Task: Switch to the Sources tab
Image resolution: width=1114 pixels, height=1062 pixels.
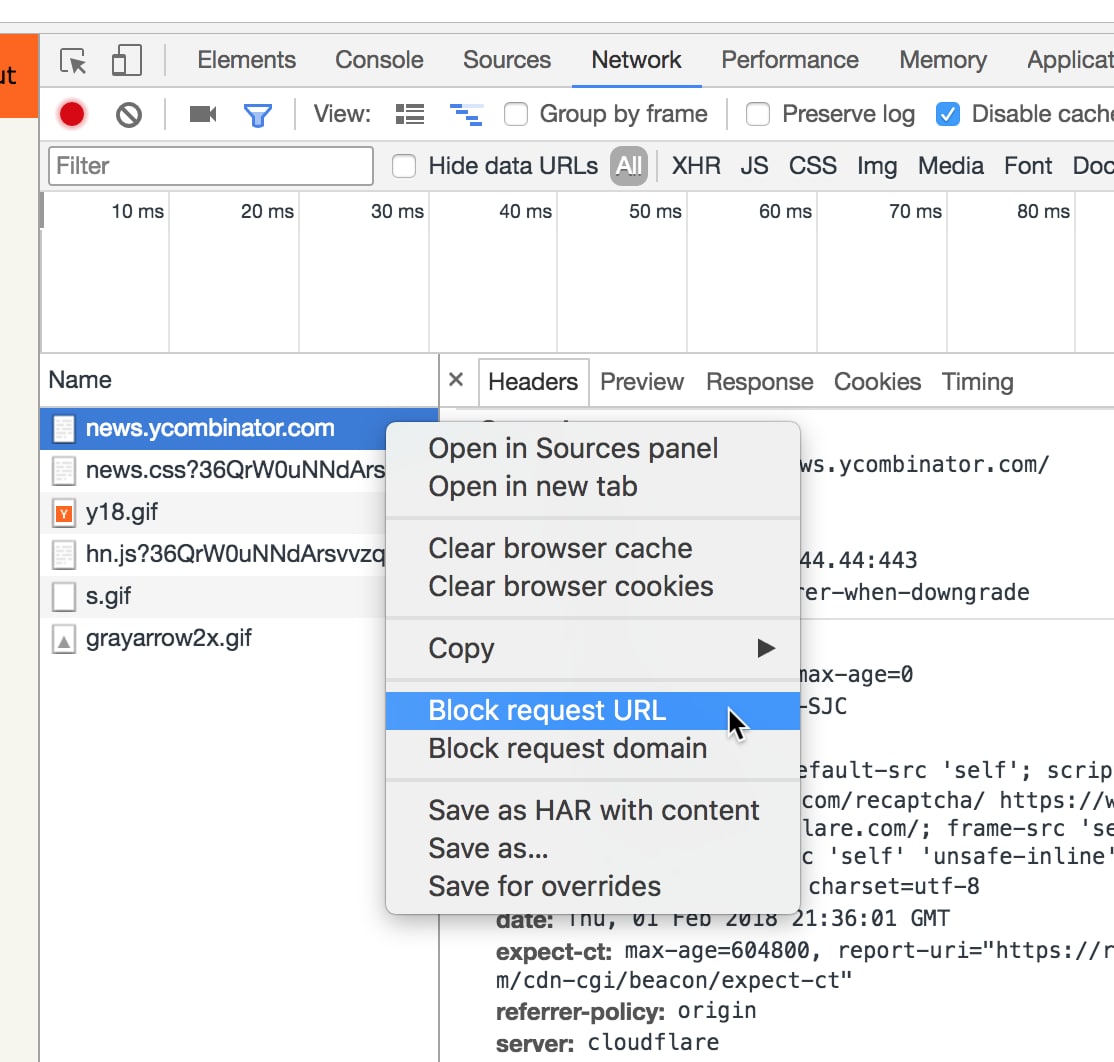Action: tap(507, 60)
